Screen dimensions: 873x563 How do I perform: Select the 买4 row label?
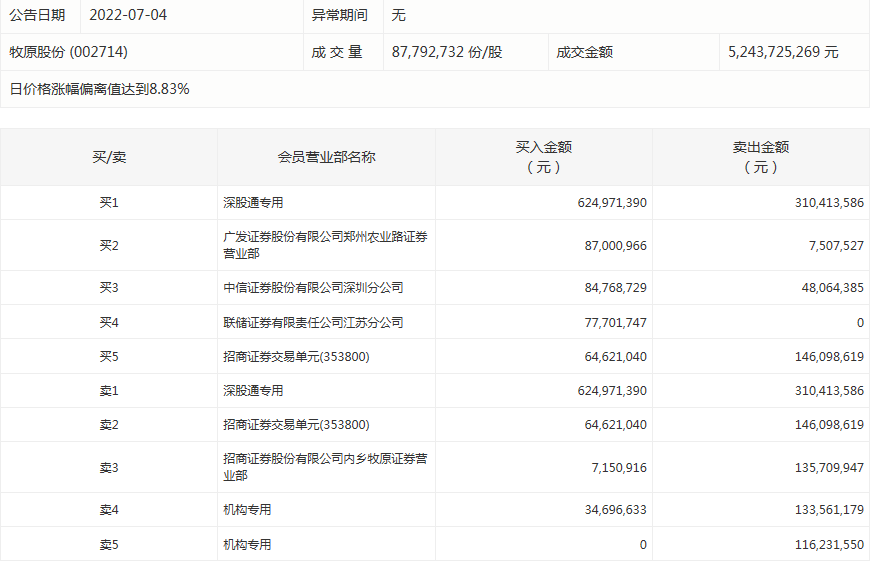pyautogui.click(x=109, y=323)
